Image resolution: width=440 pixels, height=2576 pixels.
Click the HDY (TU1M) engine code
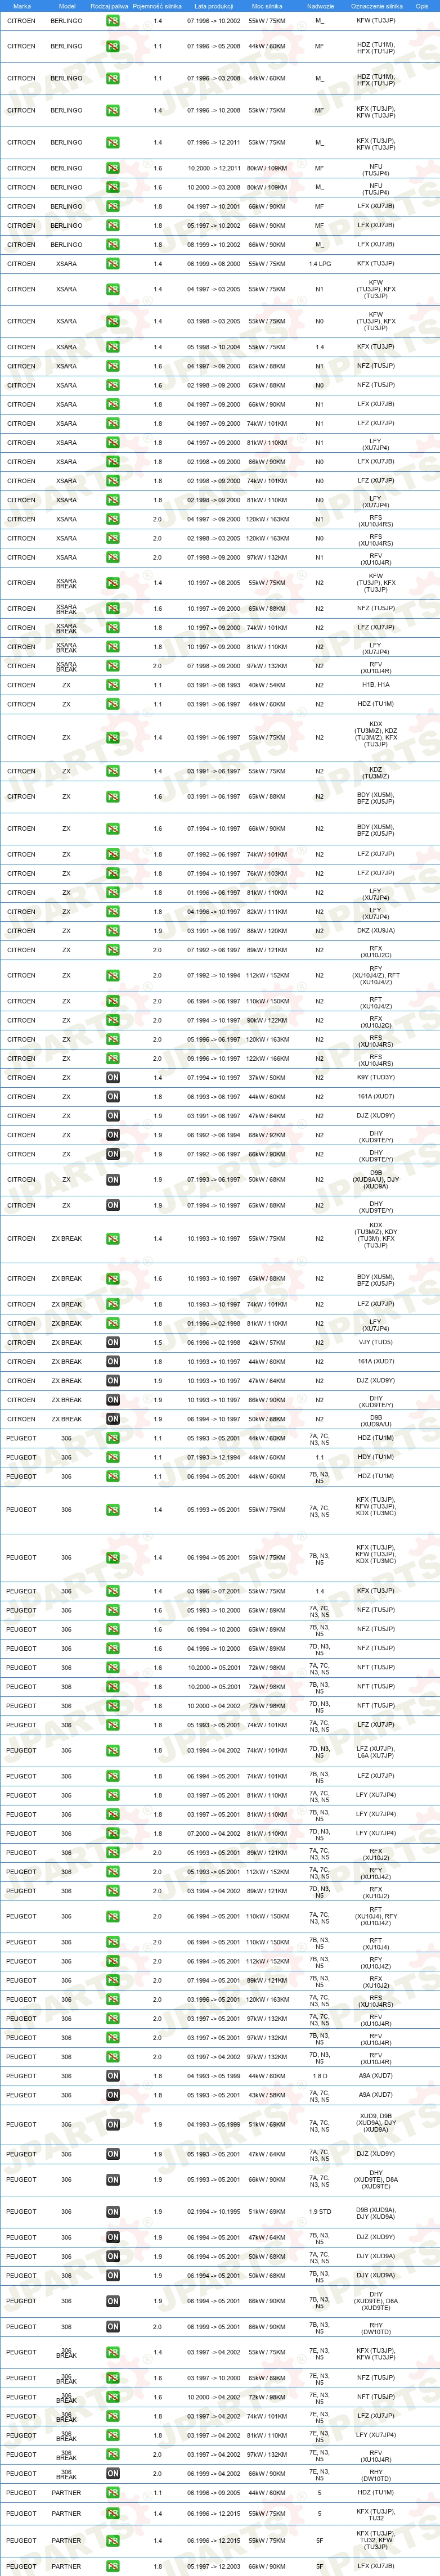point(376,1457)
